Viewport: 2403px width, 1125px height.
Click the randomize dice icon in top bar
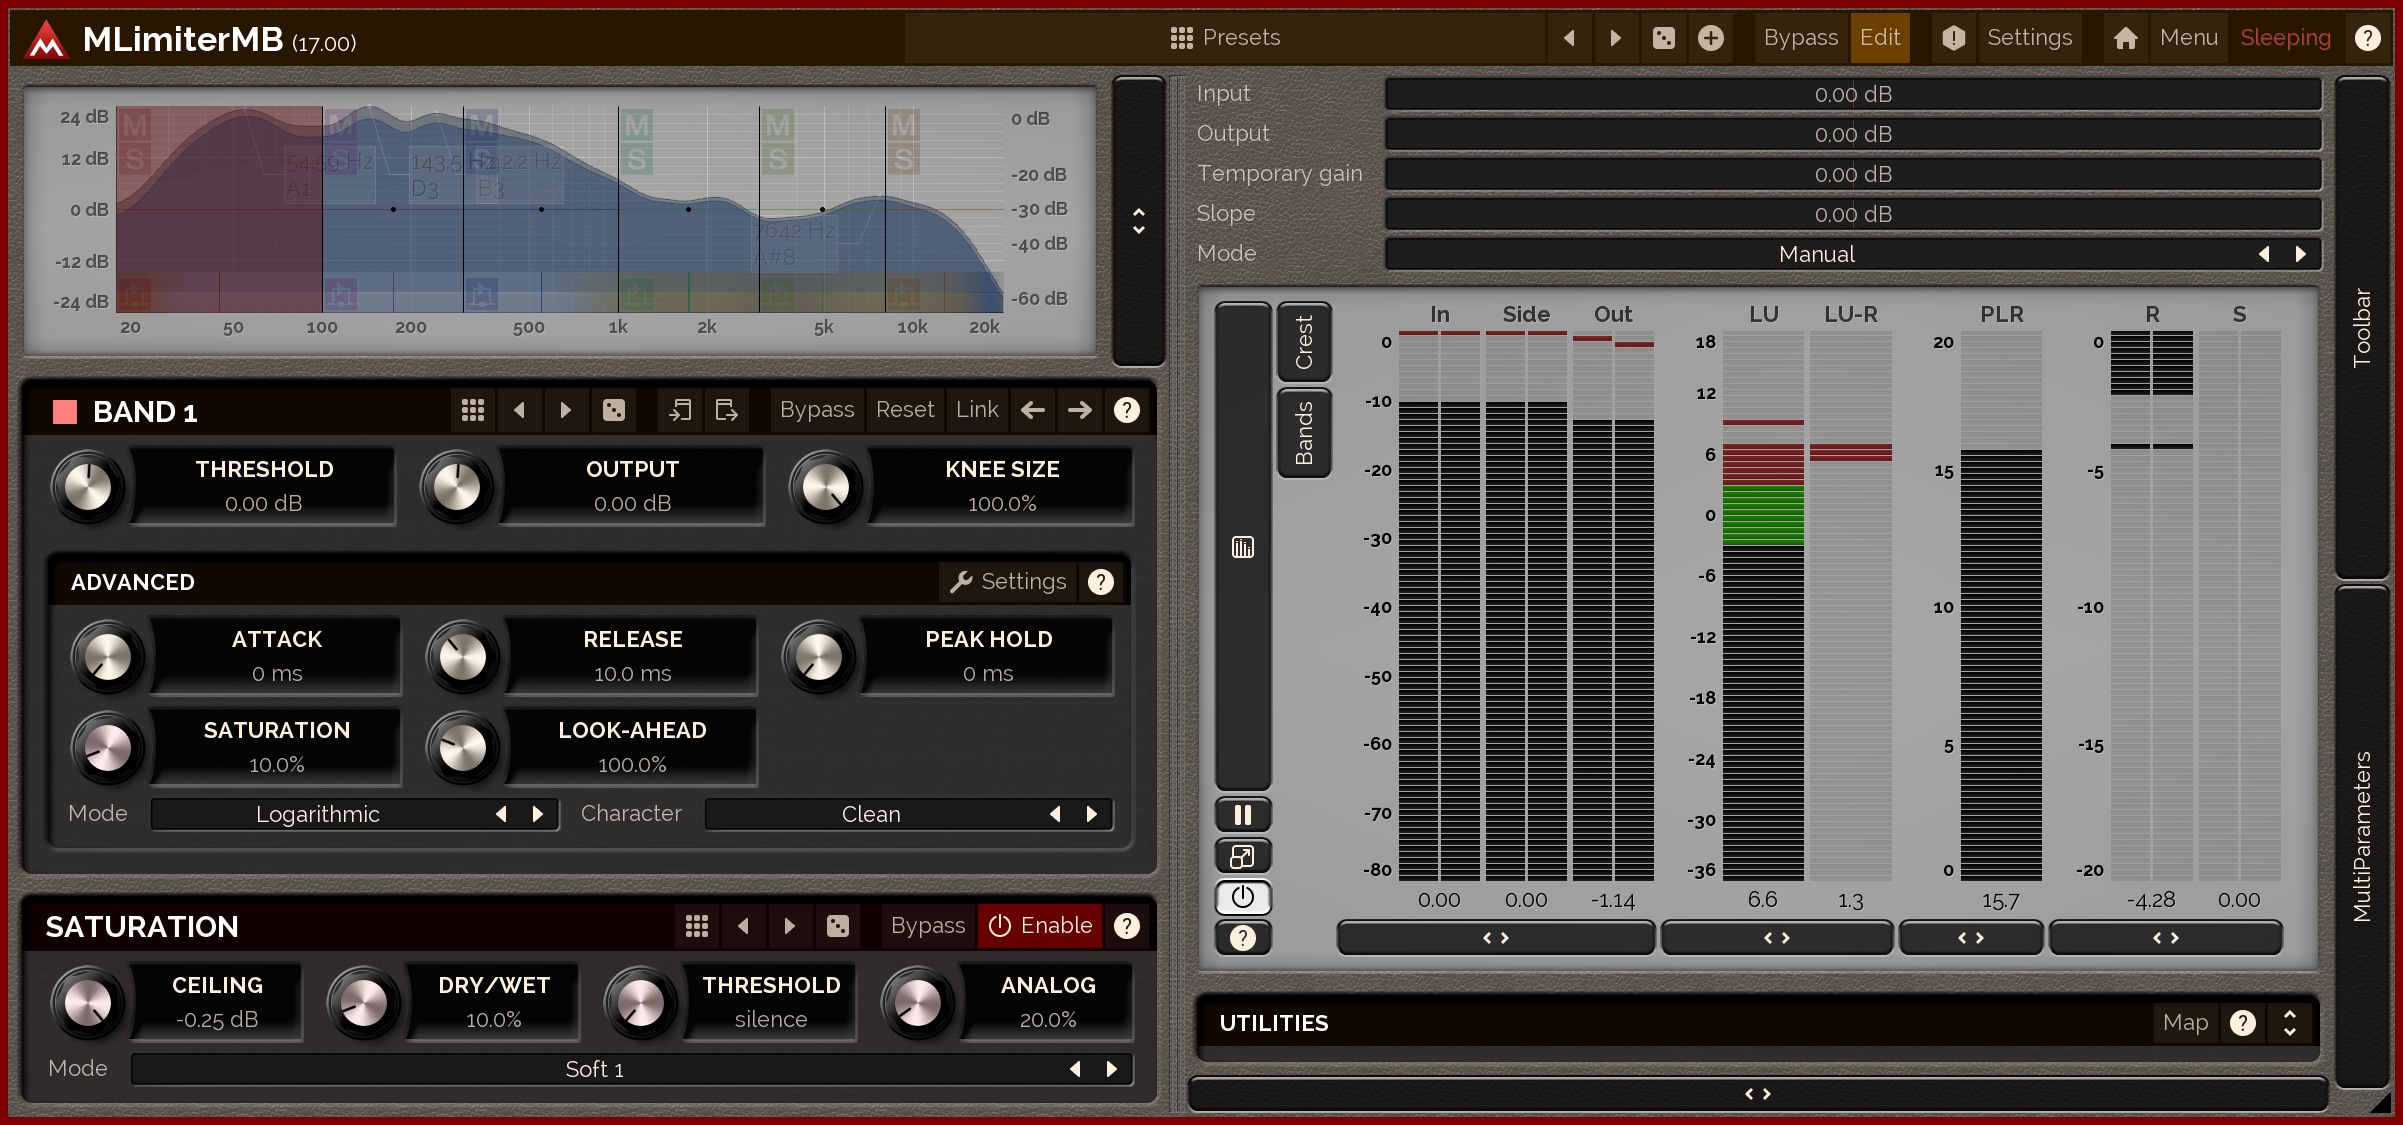(x=1663, y=38)
